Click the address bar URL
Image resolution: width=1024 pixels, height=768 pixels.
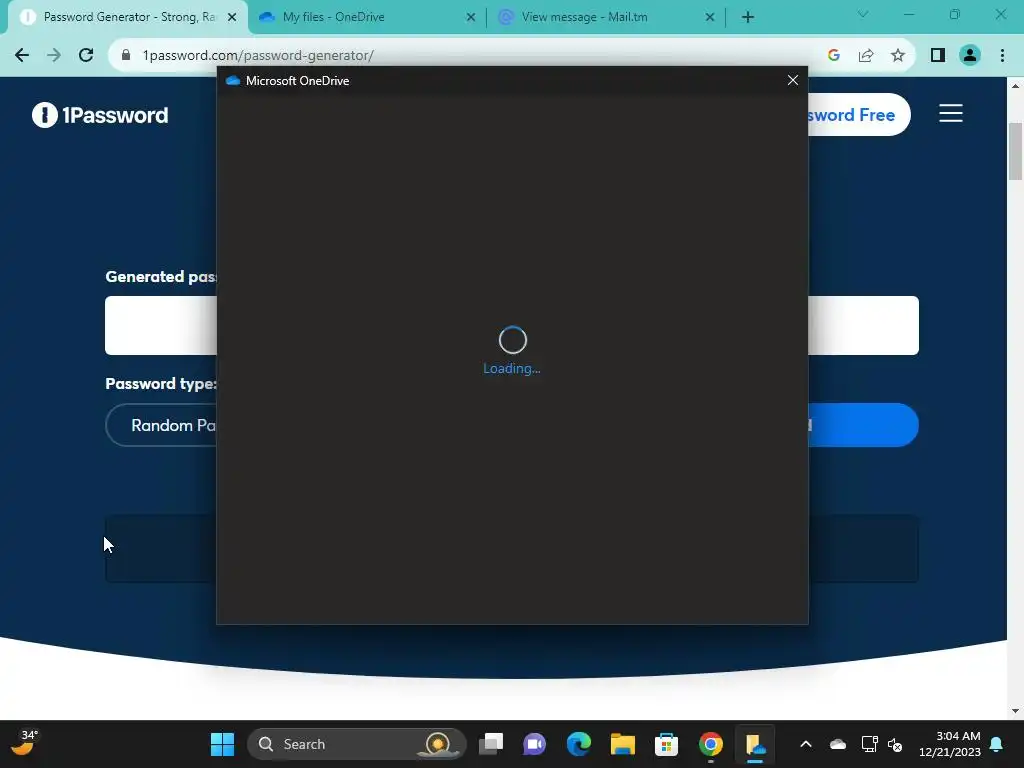point(258,56)
